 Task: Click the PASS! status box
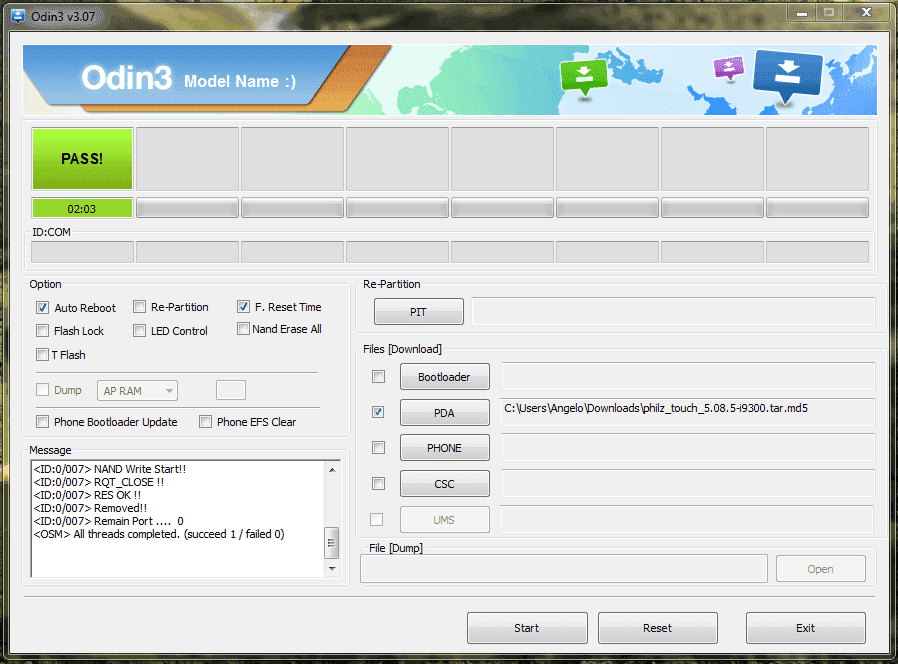tap(82, 159)
